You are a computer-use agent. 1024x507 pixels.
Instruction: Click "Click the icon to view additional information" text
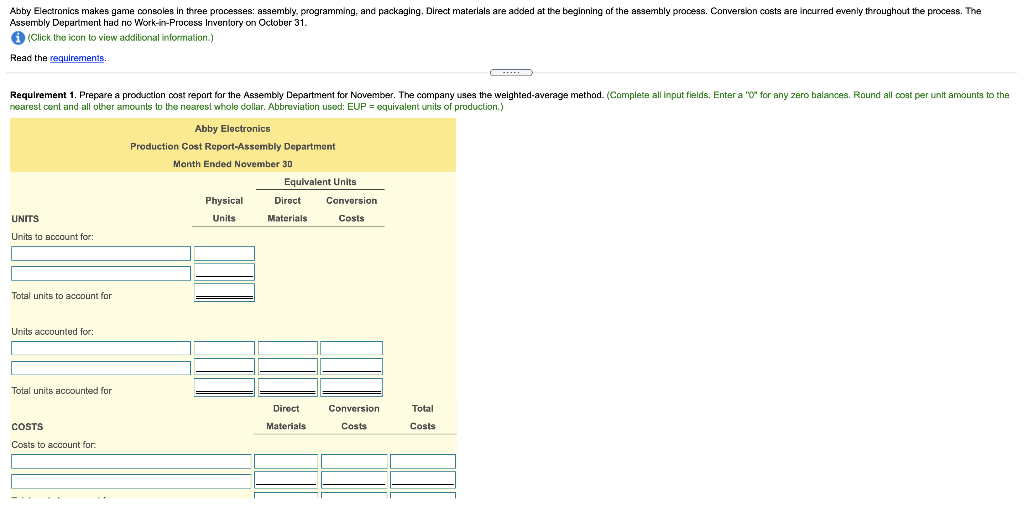point(120,38)
